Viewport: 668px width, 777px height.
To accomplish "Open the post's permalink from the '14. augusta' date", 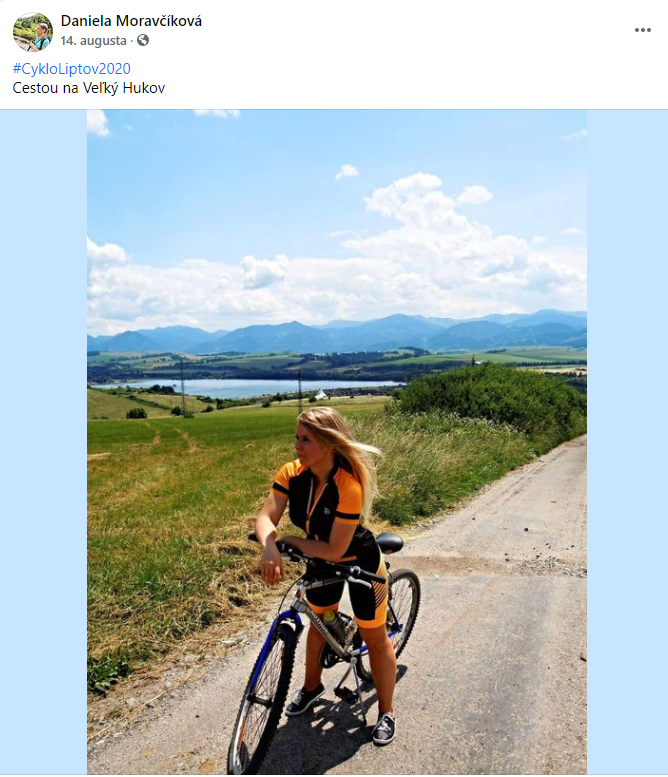I will coord(94,41).
